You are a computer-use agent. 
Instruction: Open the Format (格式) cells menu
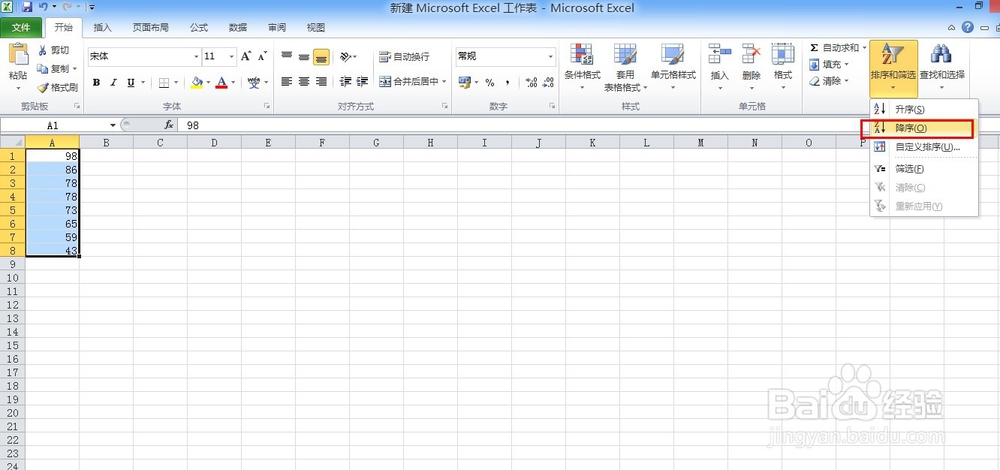[x=783, y=67]
